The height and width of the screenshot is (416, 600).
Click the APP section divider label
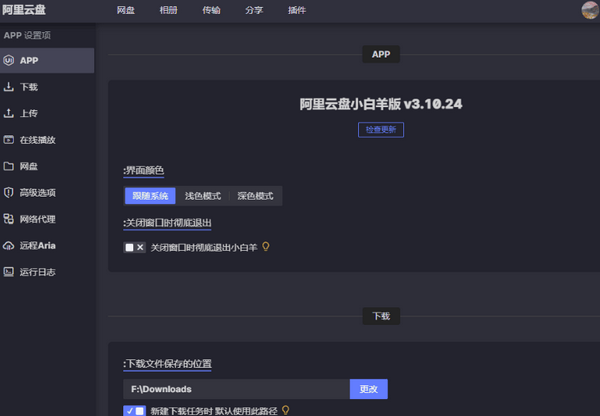(x=381, y=54)
